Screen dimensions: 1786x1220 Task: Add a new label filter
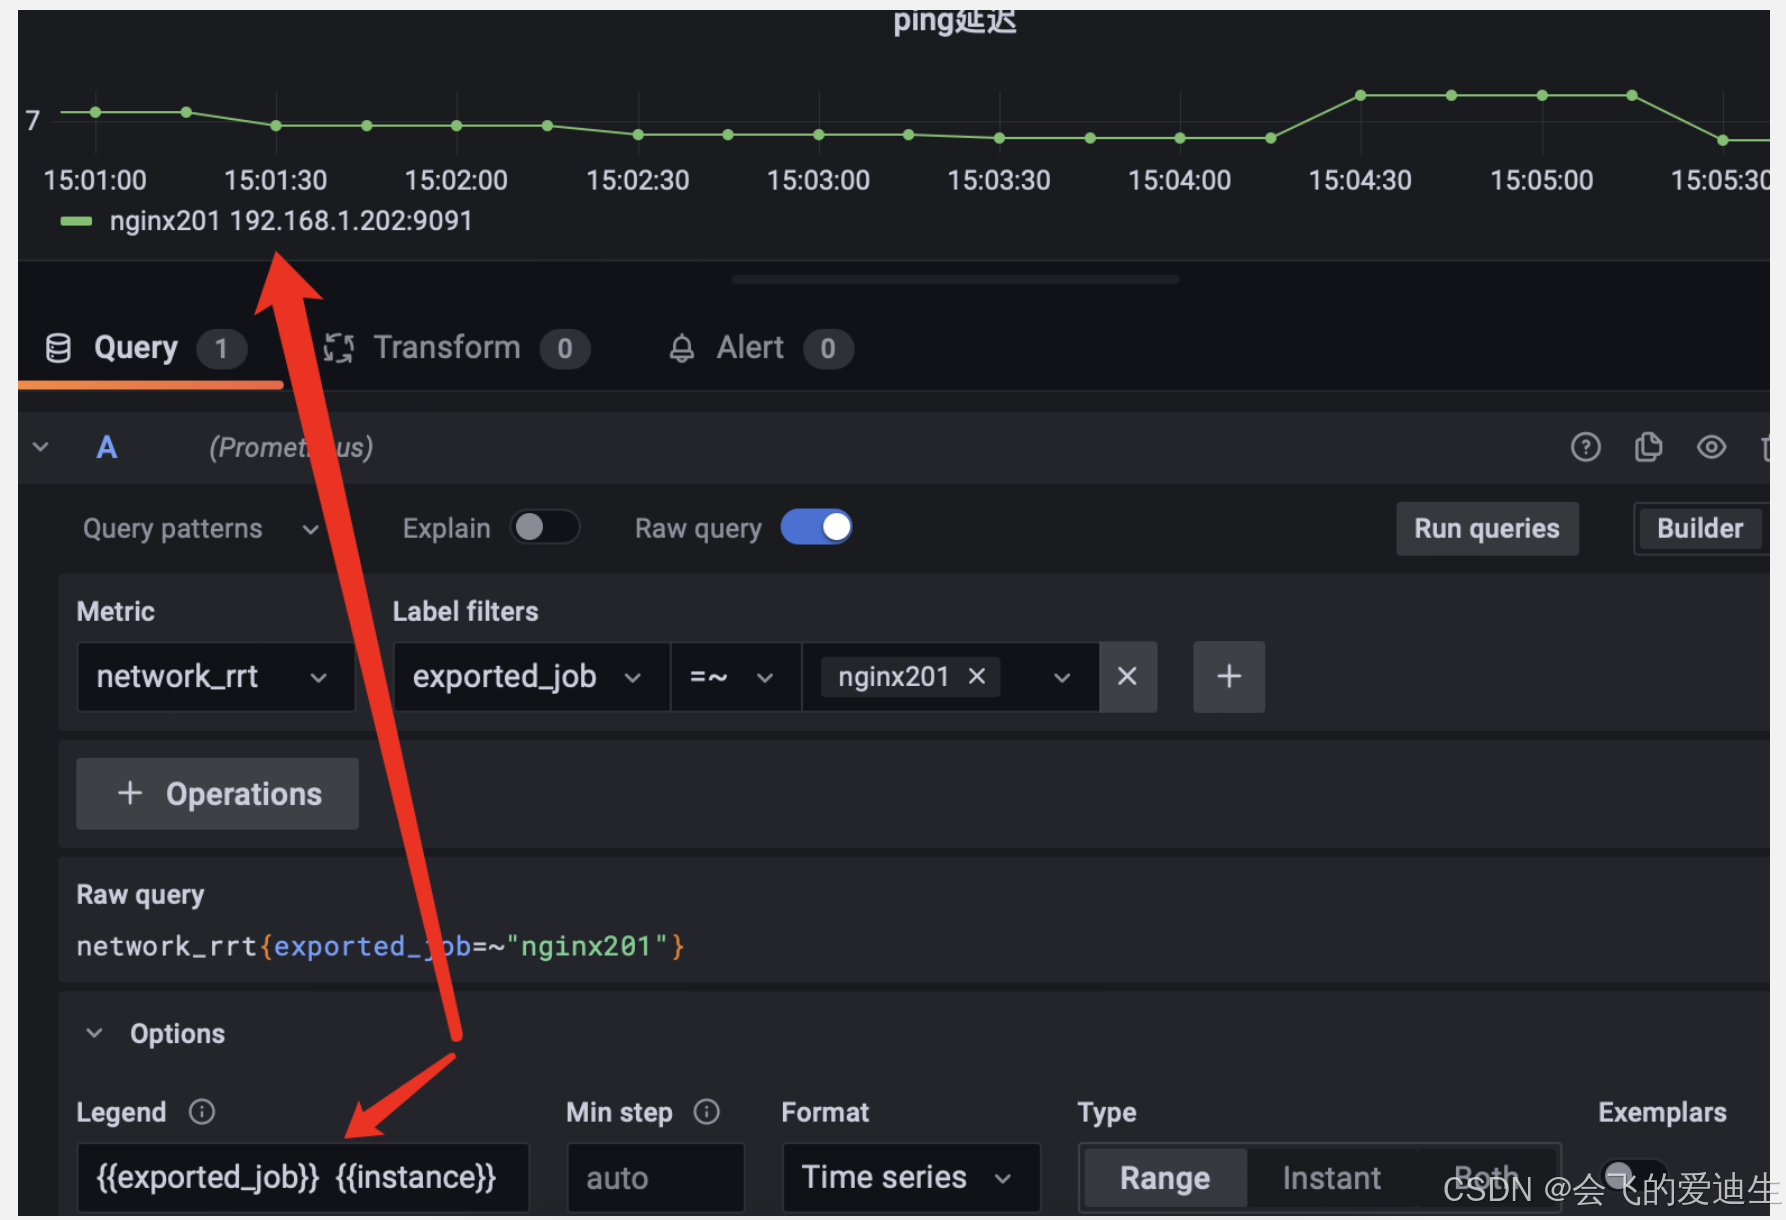click(1229, 677)
